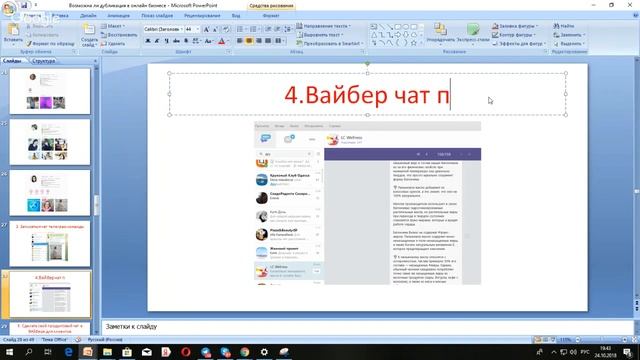This screenshot has width=640, height=360.
Task: Expand the shapes gallery More arrow
Action: 421,43
